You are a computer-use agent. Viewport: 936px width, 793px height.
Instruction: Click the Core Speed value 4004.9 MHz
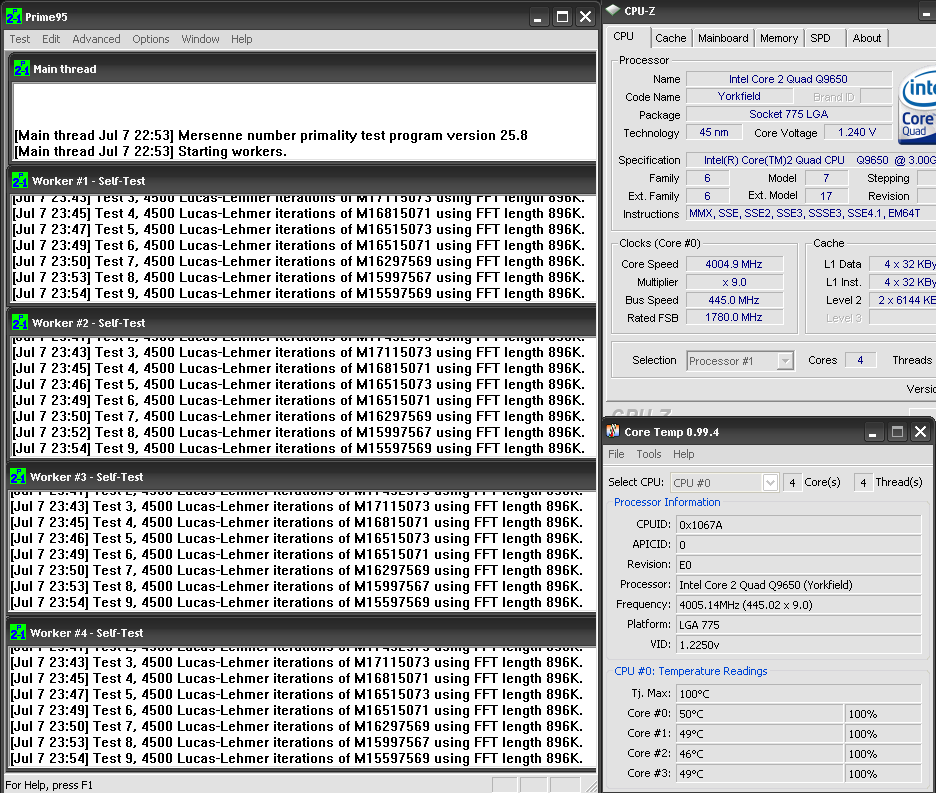[734, 264]
